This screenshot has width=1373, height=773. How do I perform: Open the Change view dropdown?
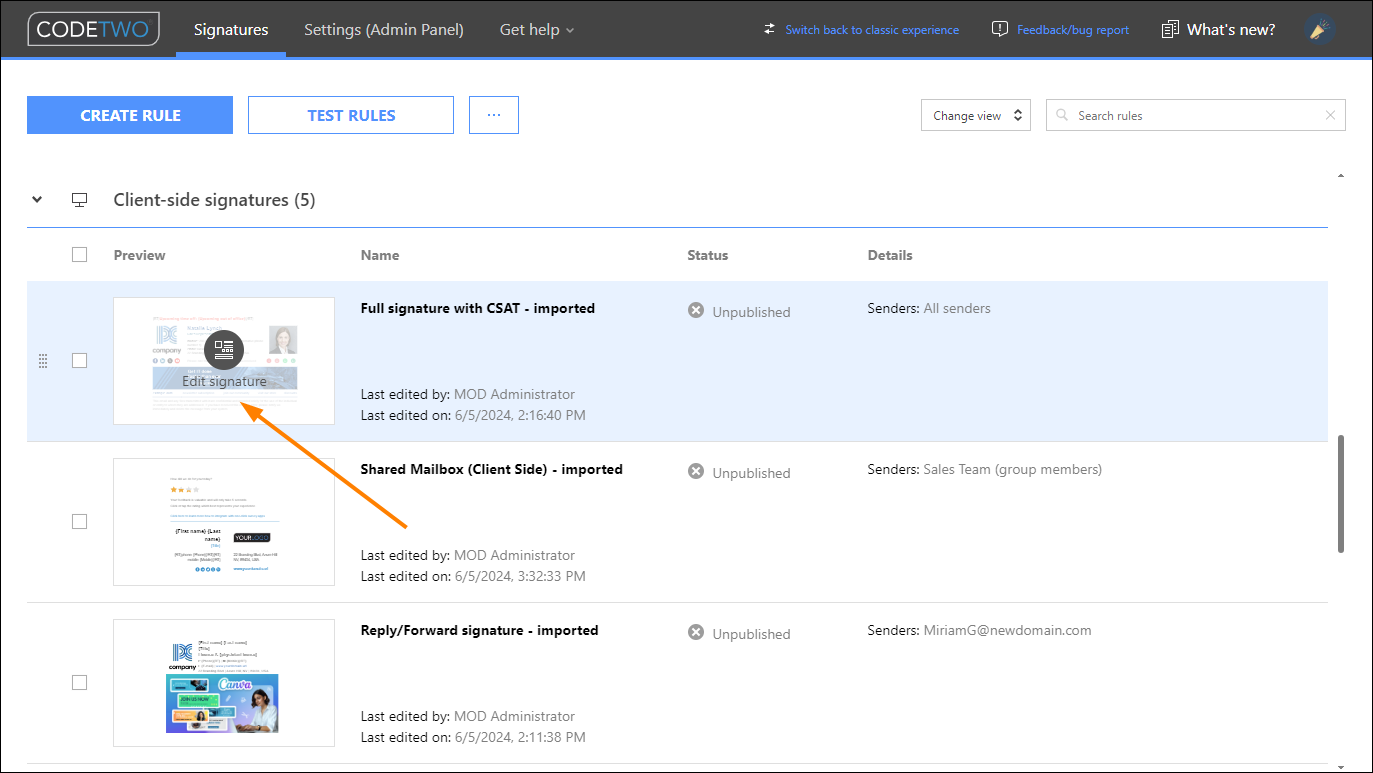tap(976, 115)
